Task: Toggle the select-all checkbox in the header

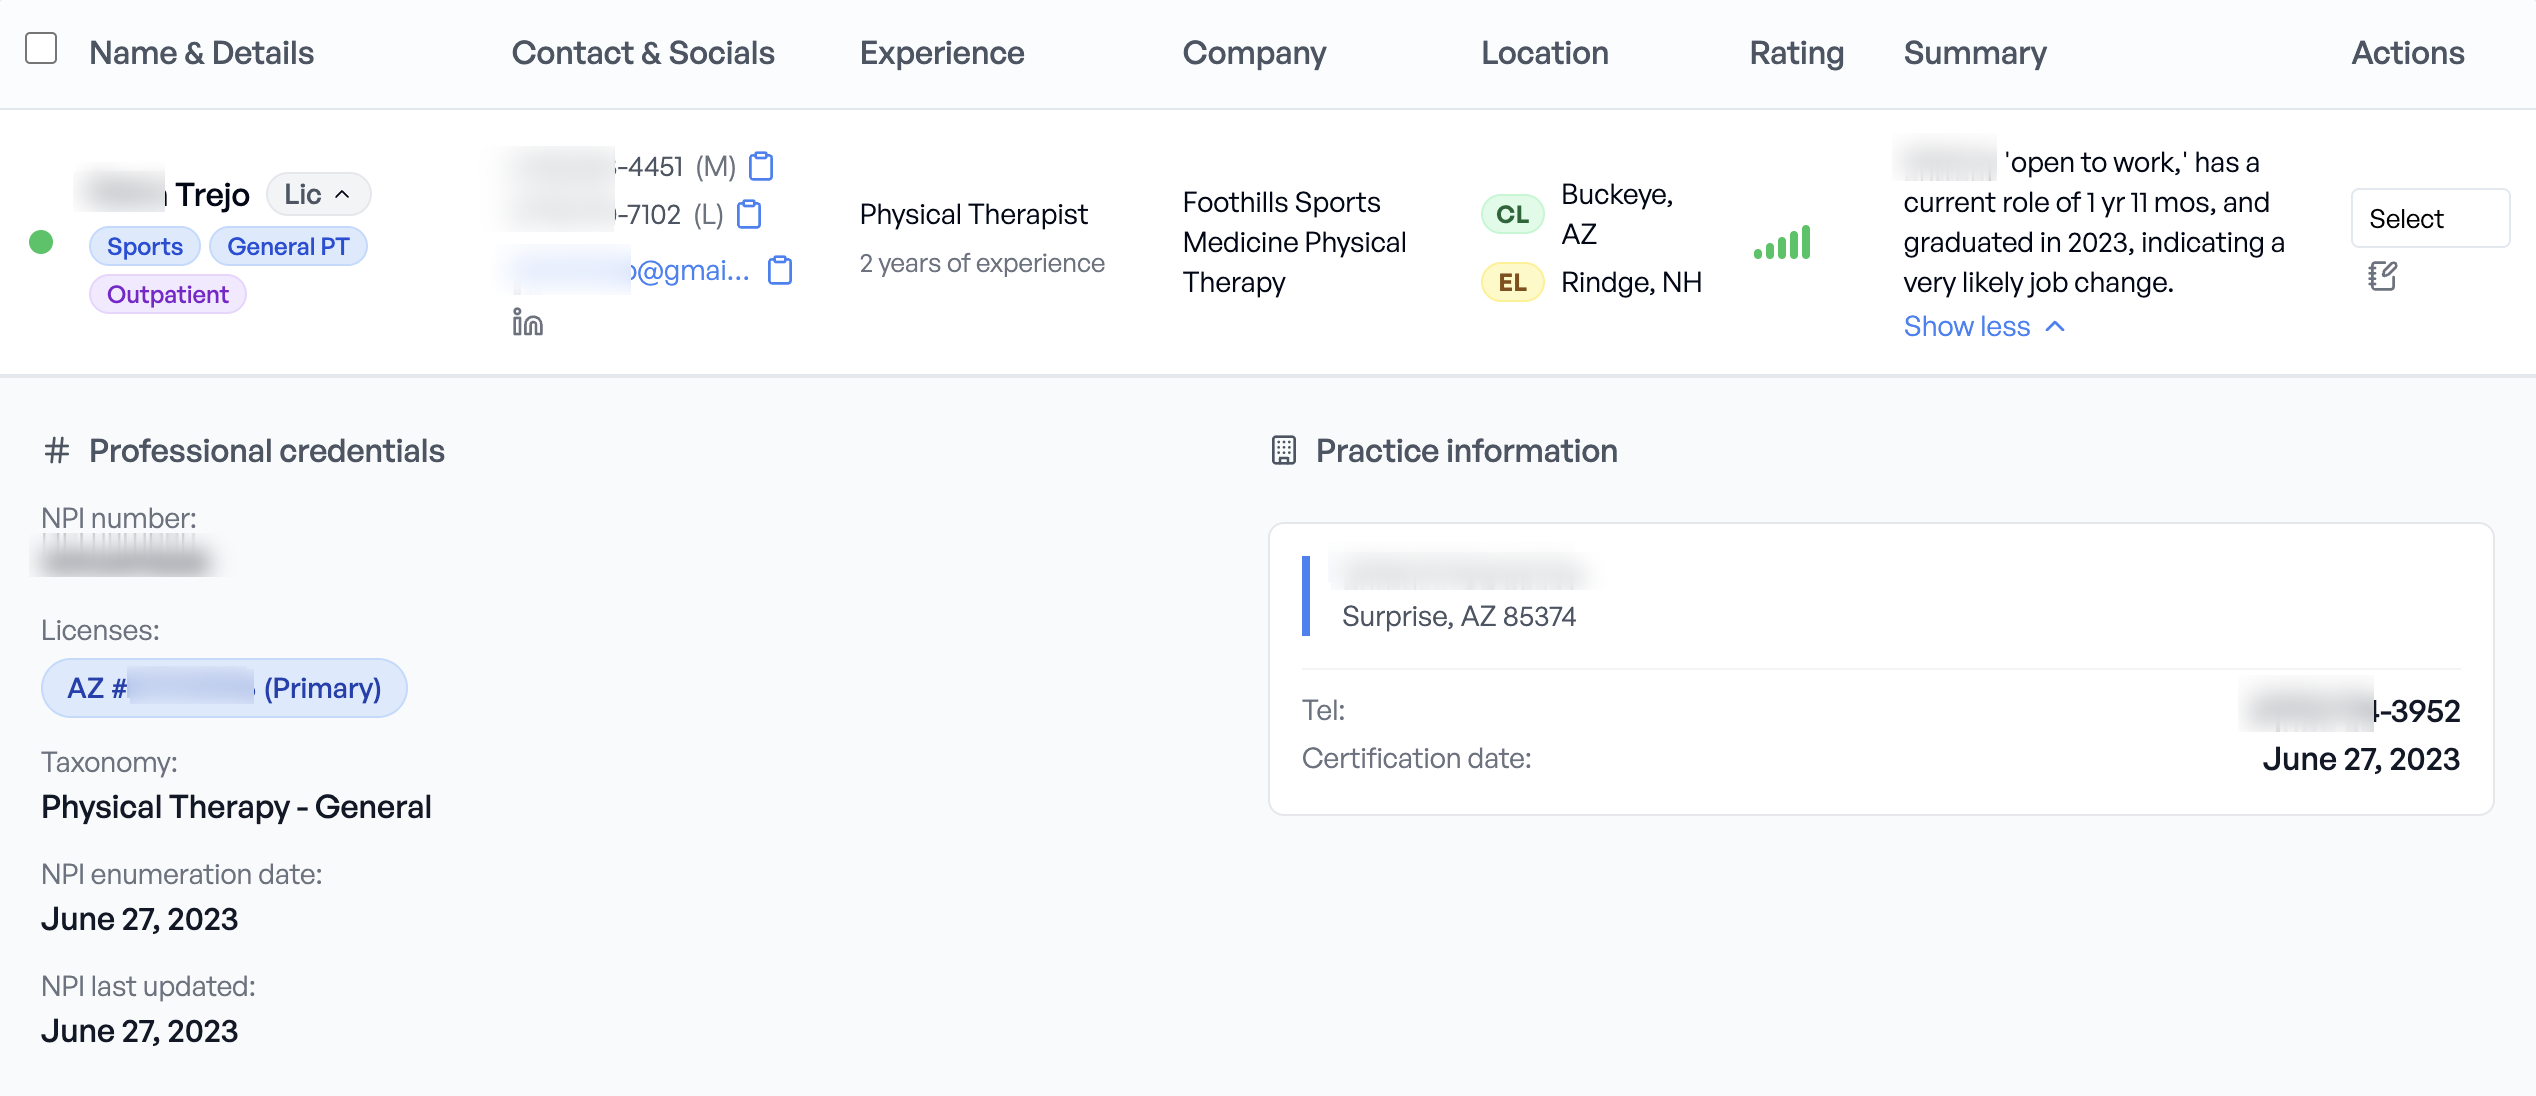Action: click(x=40, y=47)
